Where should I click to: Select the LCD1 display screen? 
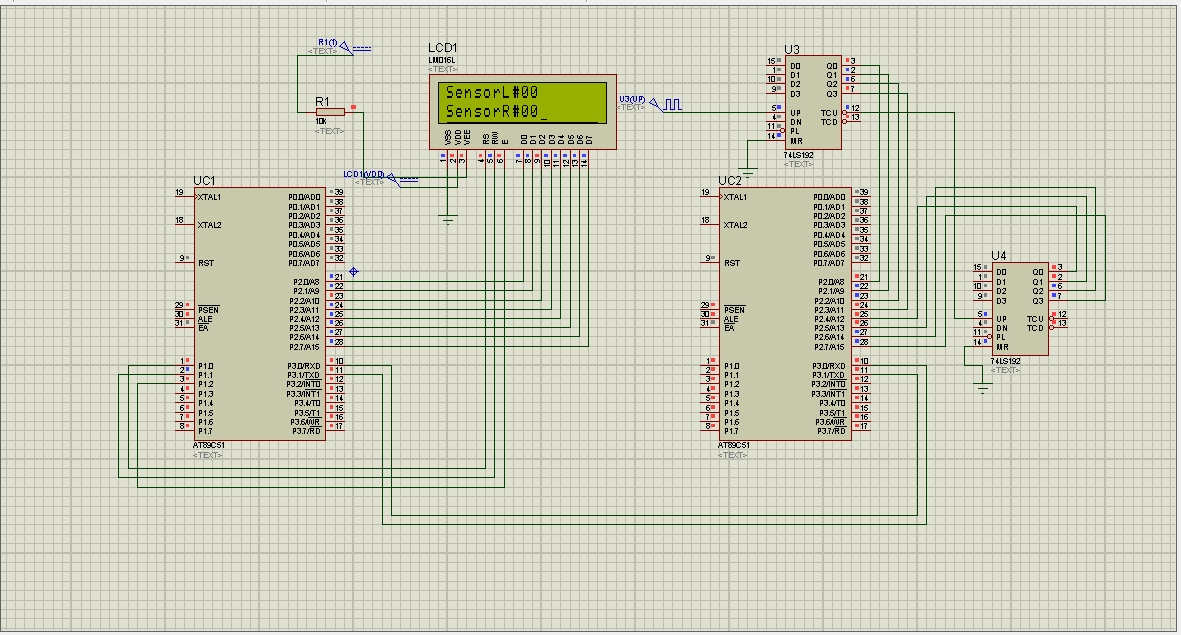coord(521,102)
